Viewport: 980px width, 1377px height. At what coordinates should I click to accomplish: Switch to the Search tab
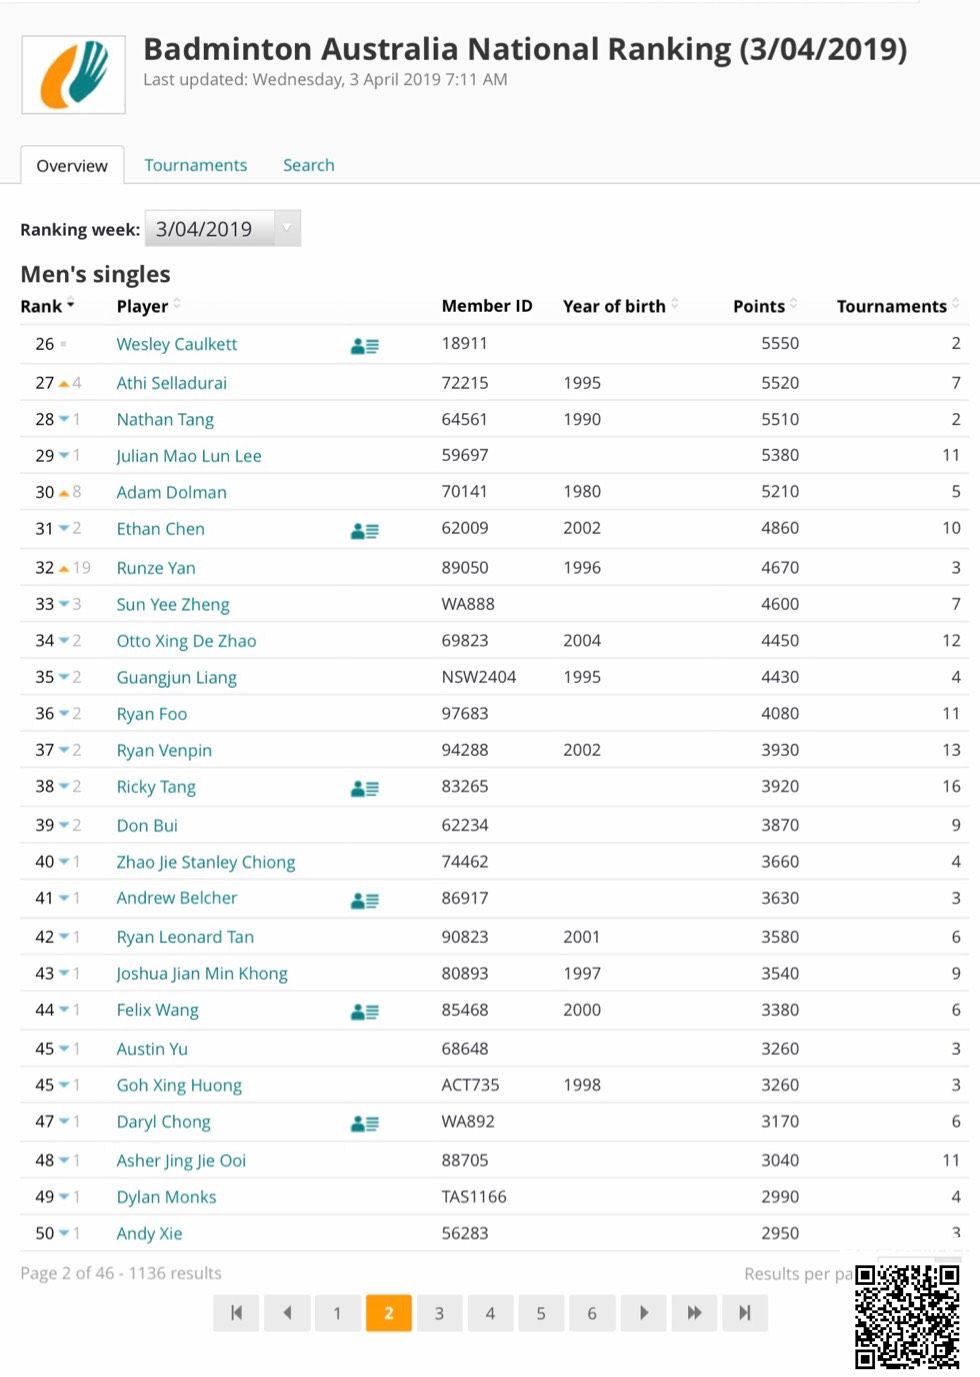click(x=308, y=165)
